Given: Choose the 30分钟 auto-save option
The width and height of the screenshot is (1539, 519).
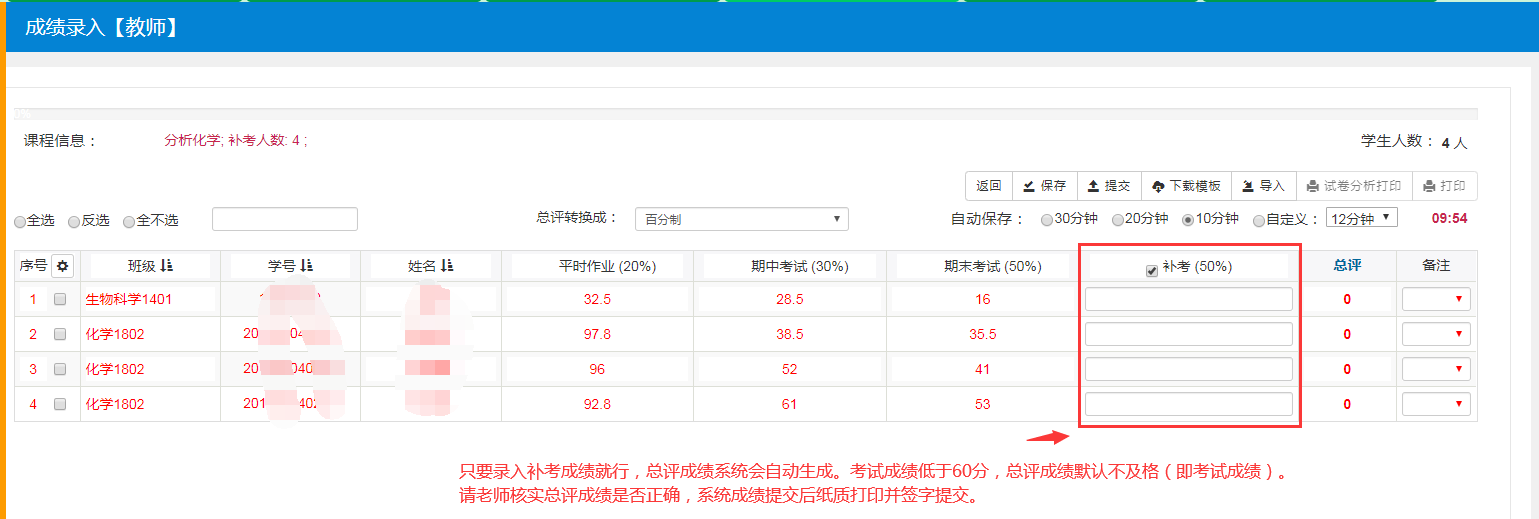Looking at the screenshot, I should [1047, 220].
